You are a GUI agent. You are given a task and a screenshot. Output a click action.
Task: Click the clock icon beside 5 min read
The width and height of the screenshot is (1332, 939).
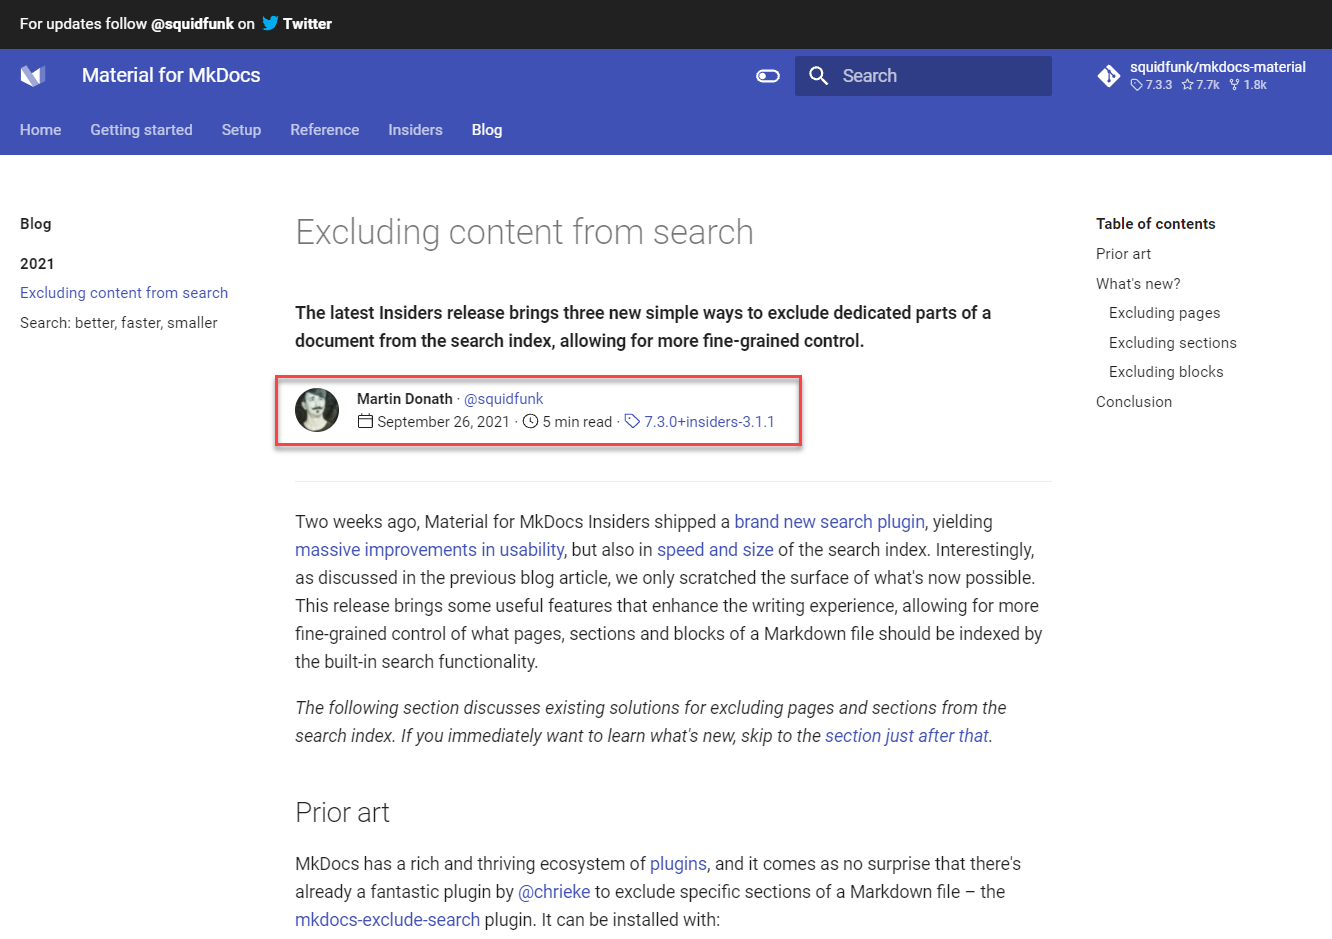click(x=530, y=422)
